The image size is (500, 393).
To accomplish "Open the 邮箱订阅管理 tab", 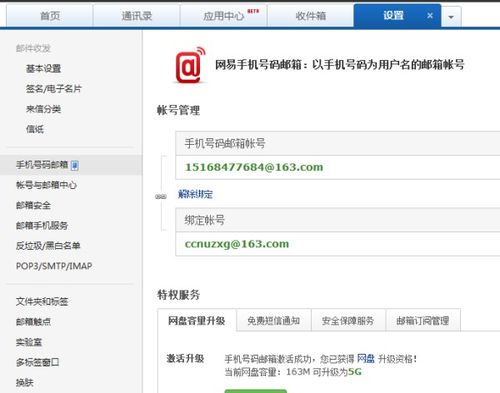I will 423,321.
